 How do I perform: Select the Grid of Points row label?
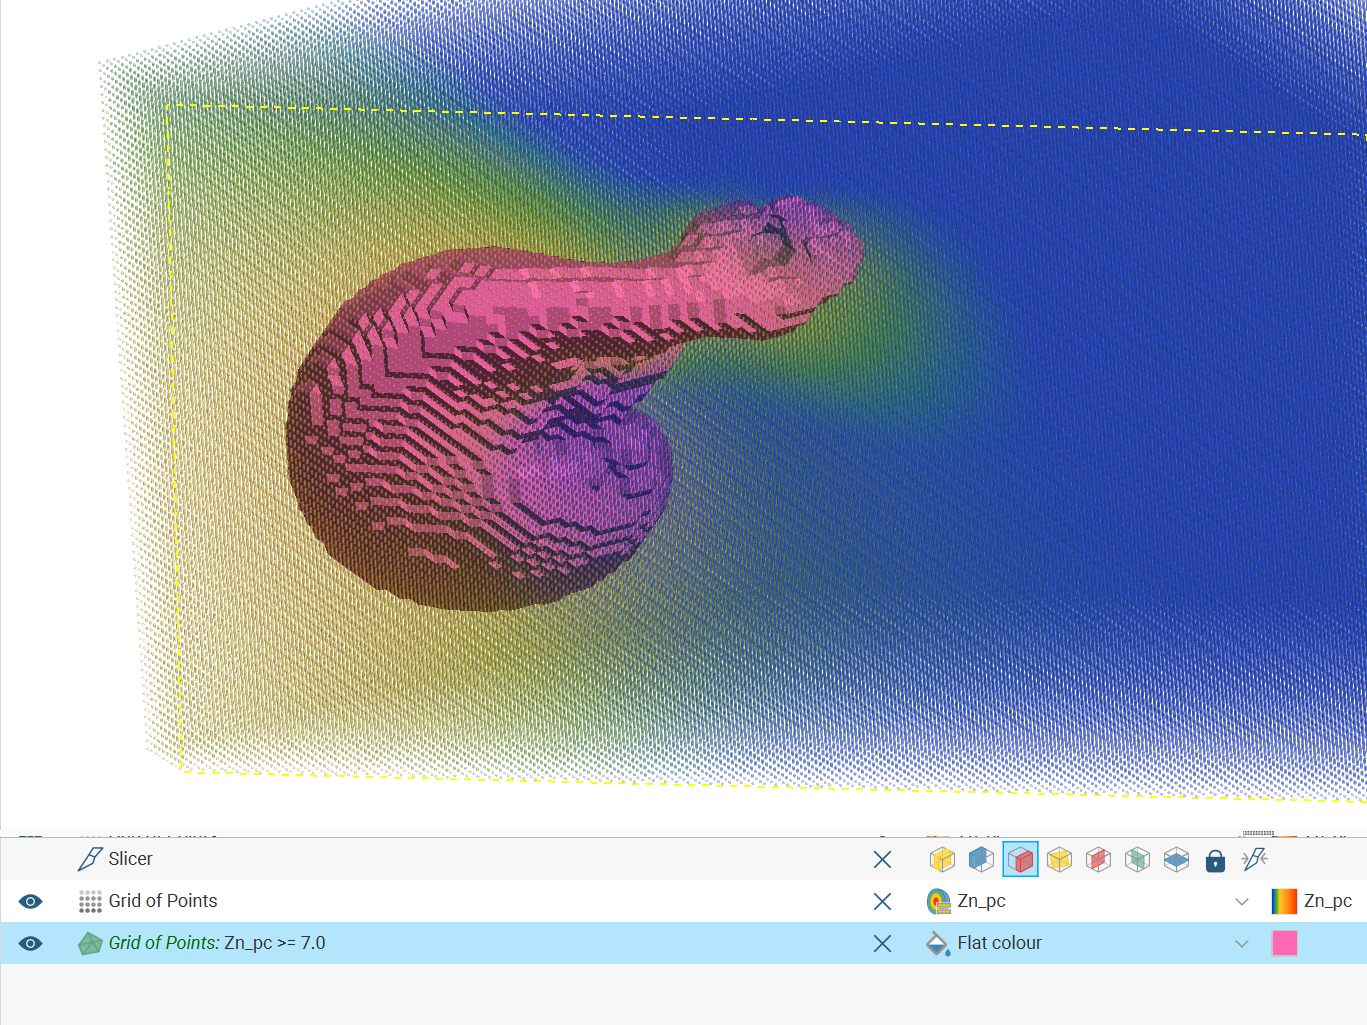162,901
